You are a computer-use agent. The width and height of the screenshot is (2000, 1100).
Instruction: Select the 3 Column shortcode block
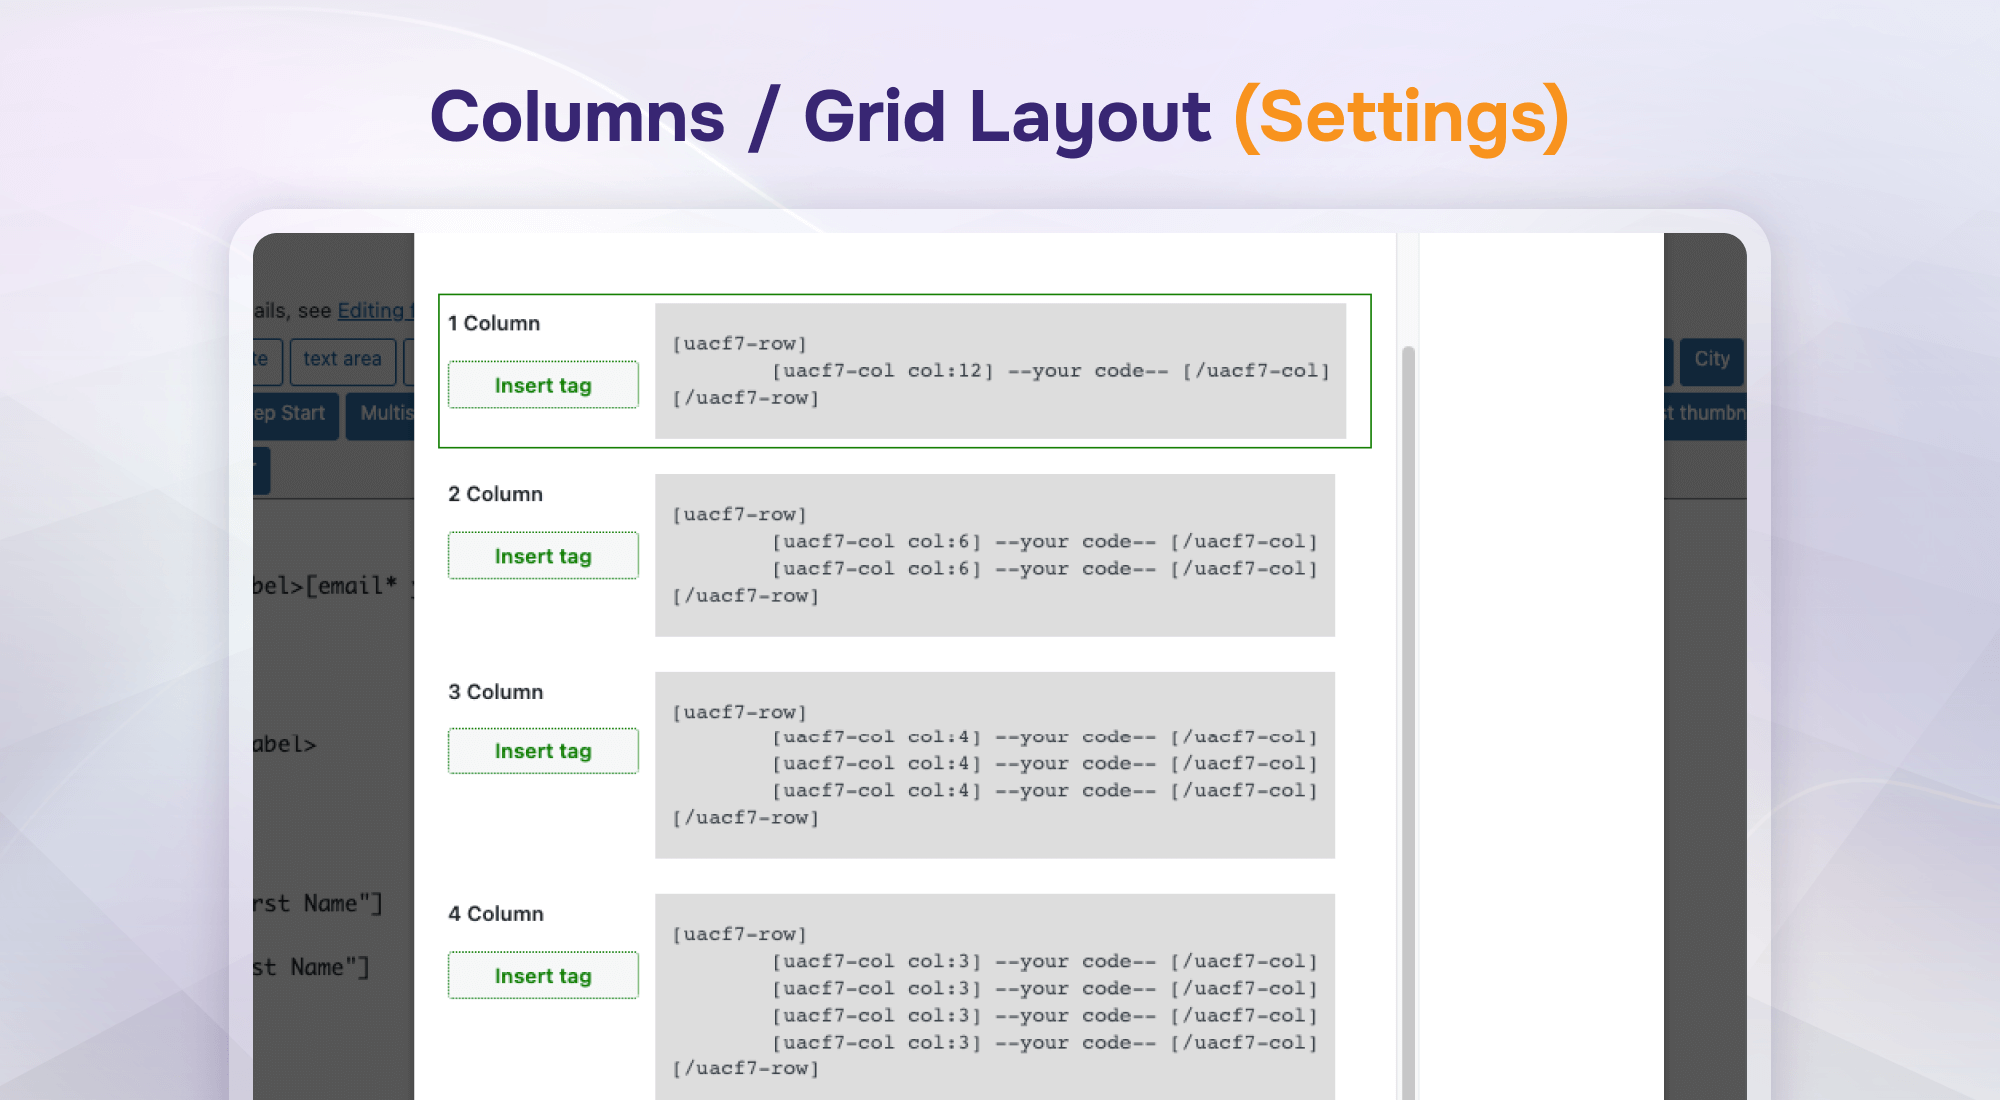click(x=995, y=765)
